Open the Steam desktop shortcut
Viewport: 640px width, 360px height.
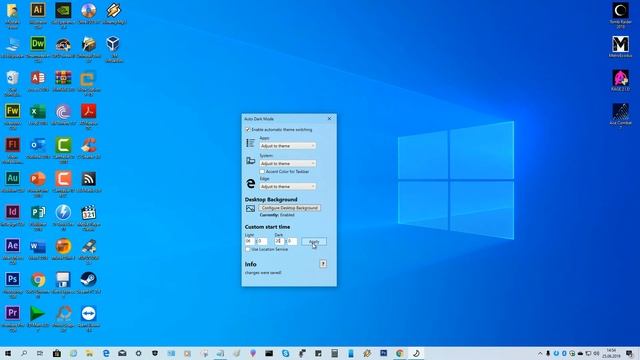coord(89,280)
